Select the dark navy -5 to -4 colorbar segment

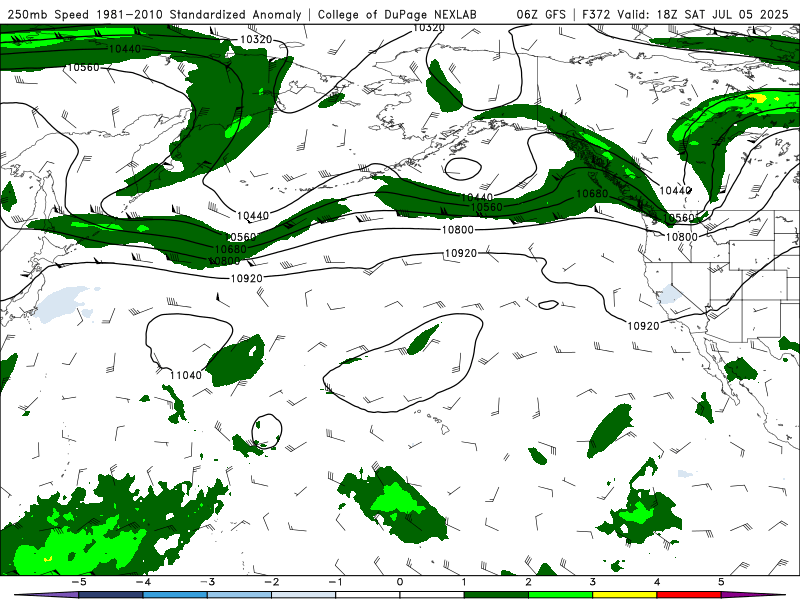(x=111, y=595)
